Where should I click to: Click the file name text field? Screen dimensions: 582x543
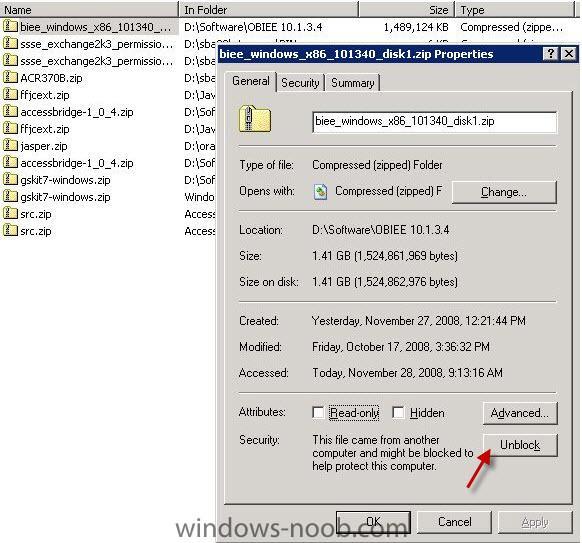[x=434, y=121]
